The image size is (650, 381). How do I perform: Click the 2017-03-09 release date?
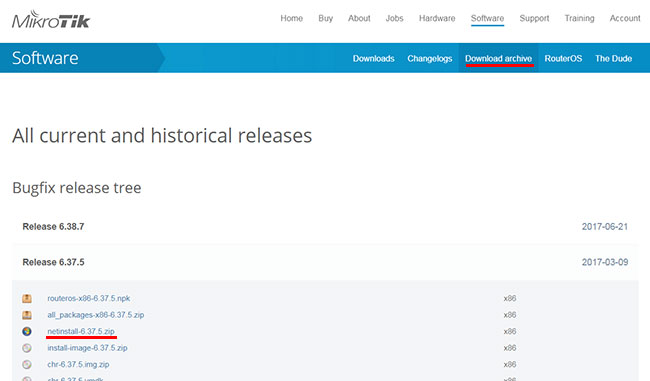pyautogui.click(x=605, y=262)
